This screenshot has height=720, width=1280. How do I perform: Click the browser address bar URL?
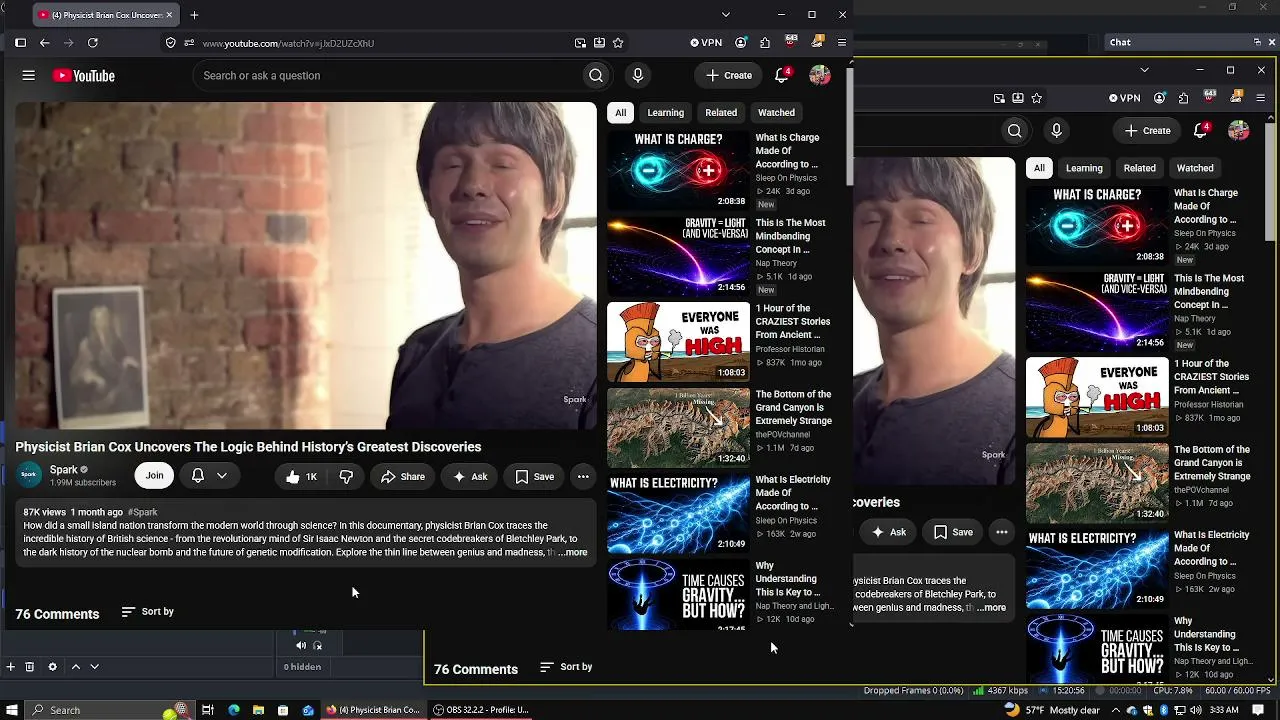(x=288, y=43)
